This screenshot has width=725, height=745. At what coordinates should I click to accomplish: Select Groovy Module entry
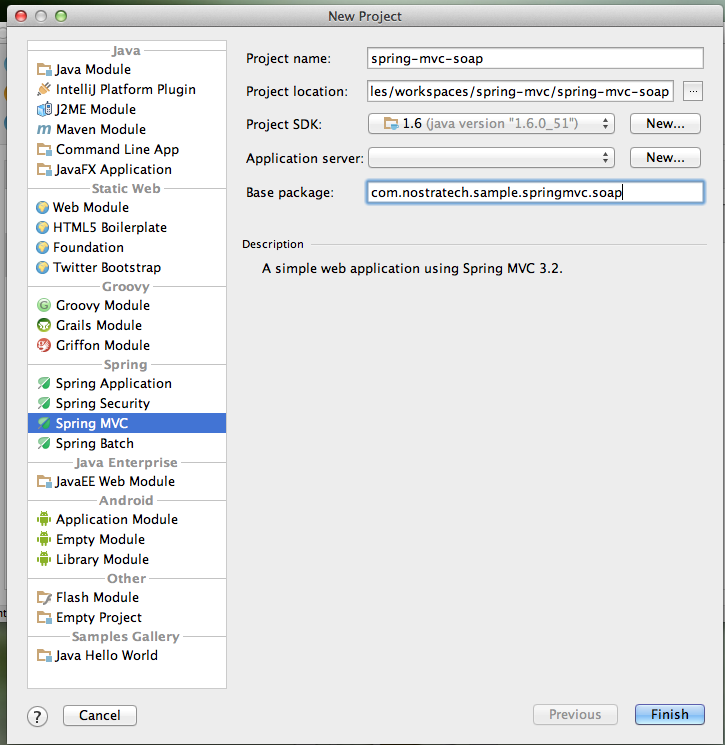click(127, 305)
